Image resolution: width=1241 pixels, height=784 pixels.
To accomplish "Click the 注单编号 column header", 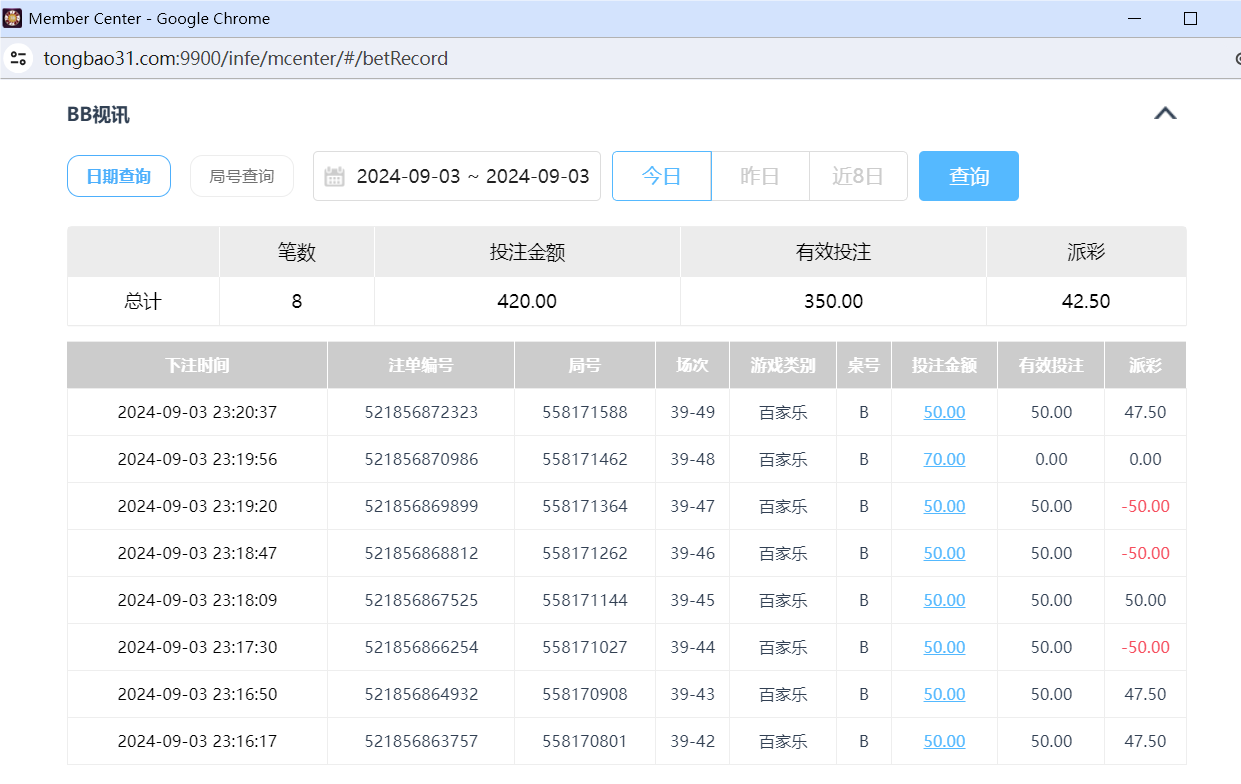I will pos(419,365).
